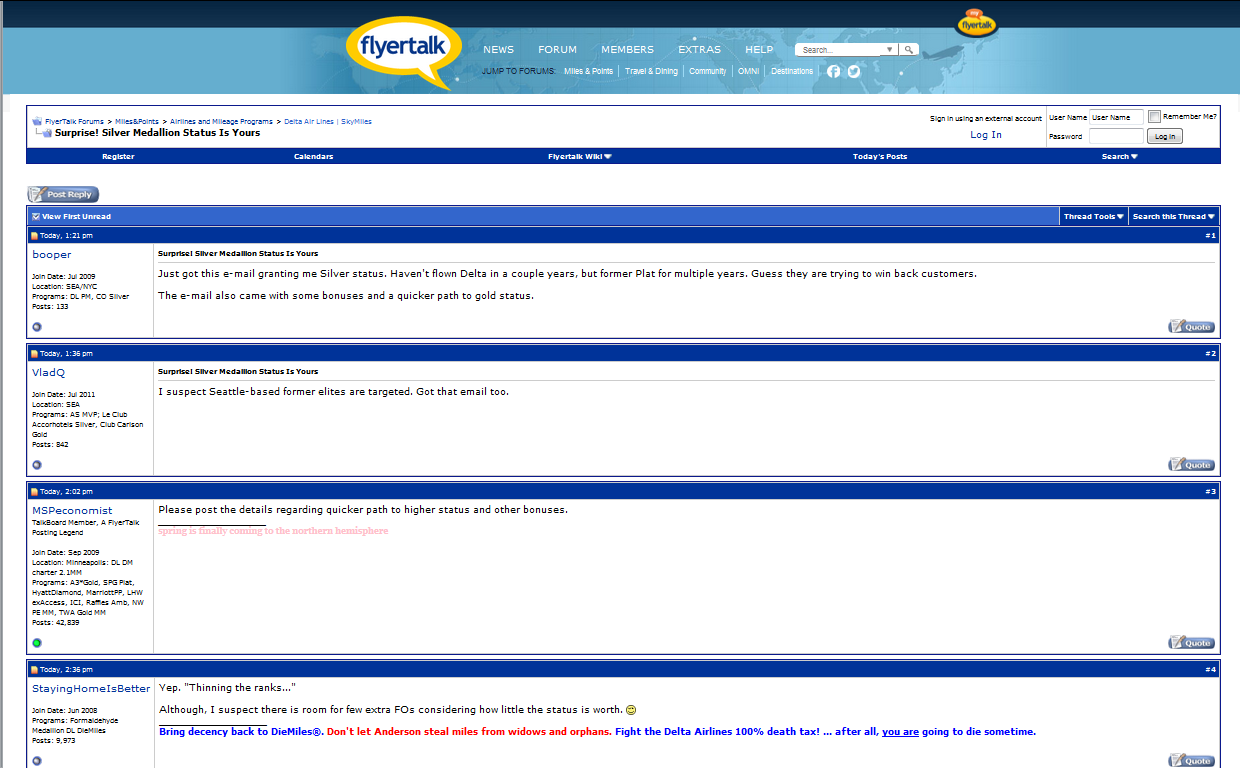Click the FlyerTalk logo speech bubble
Image resolution: width=1240 pixels, height=768 pixels.
point(404,52)
